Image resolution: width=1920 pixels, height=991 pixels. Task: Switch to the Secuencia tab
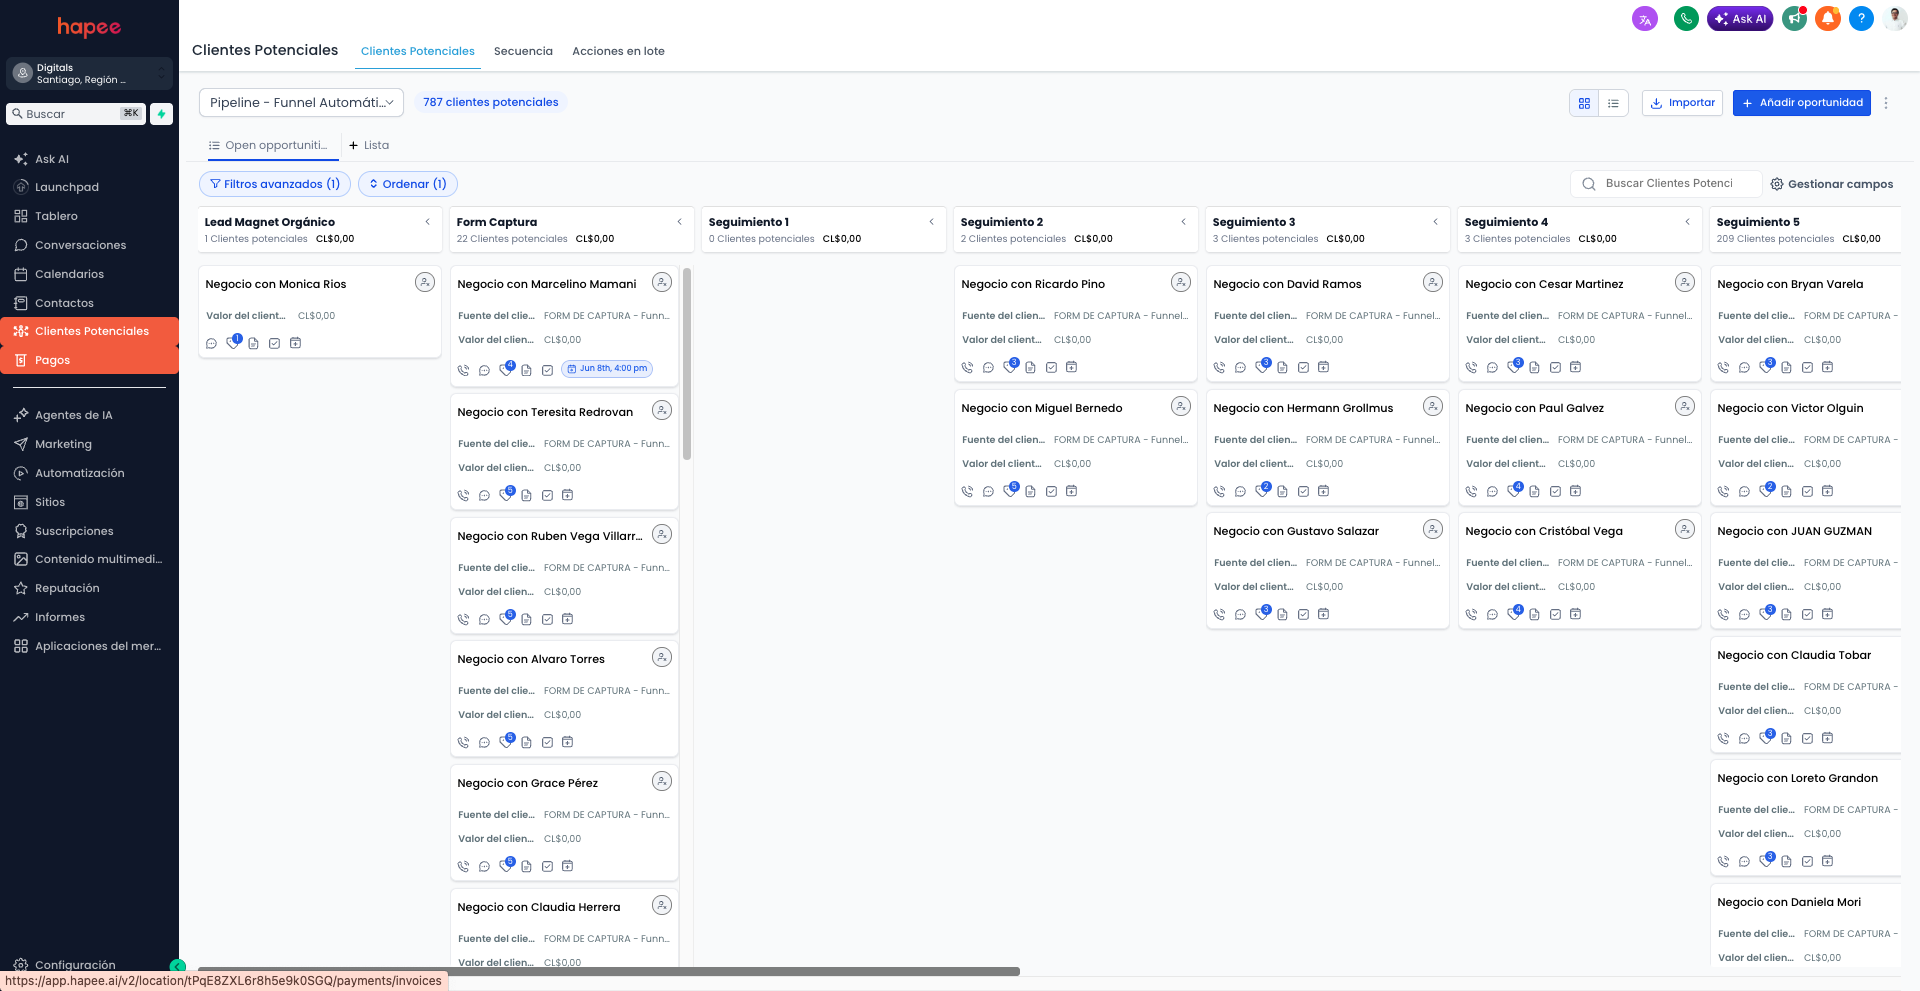click(523, 51)
